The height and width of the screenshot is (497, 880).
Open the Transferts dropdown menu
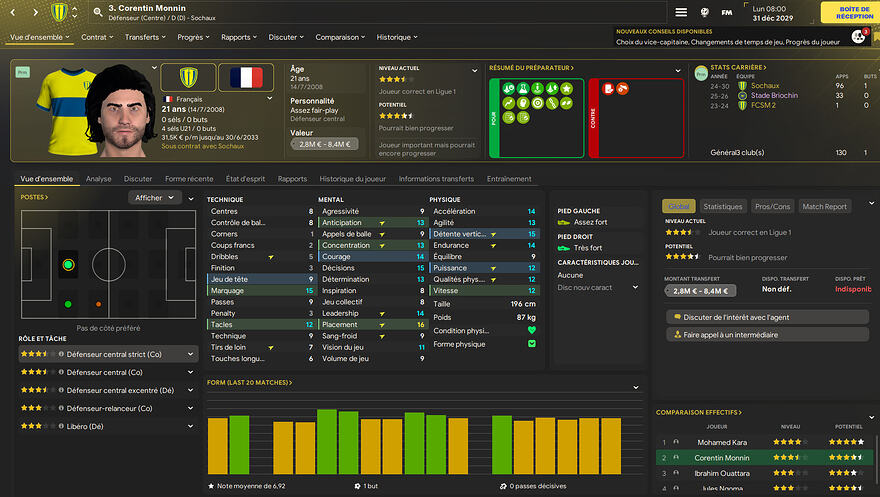[x=147, y=37]
